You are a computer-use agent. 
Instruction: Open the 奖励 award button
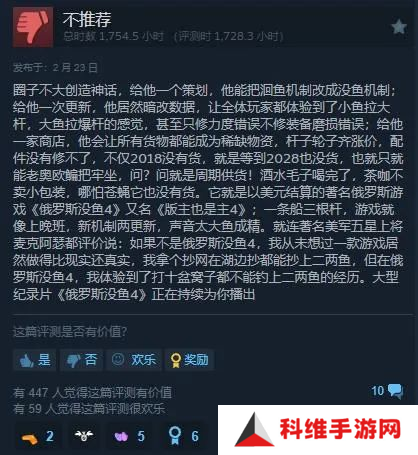(x=189, y=360)
